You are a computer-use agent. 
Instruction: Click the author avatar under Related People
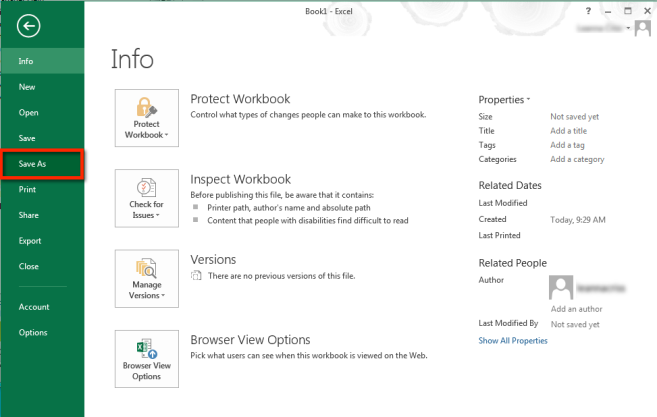point(561,287)
